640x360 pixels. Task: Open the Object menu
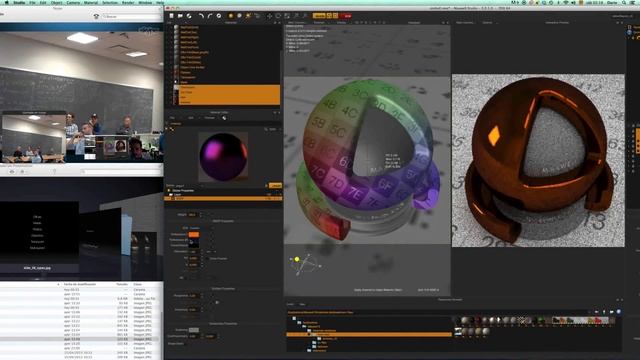click(x=56, y=2)
